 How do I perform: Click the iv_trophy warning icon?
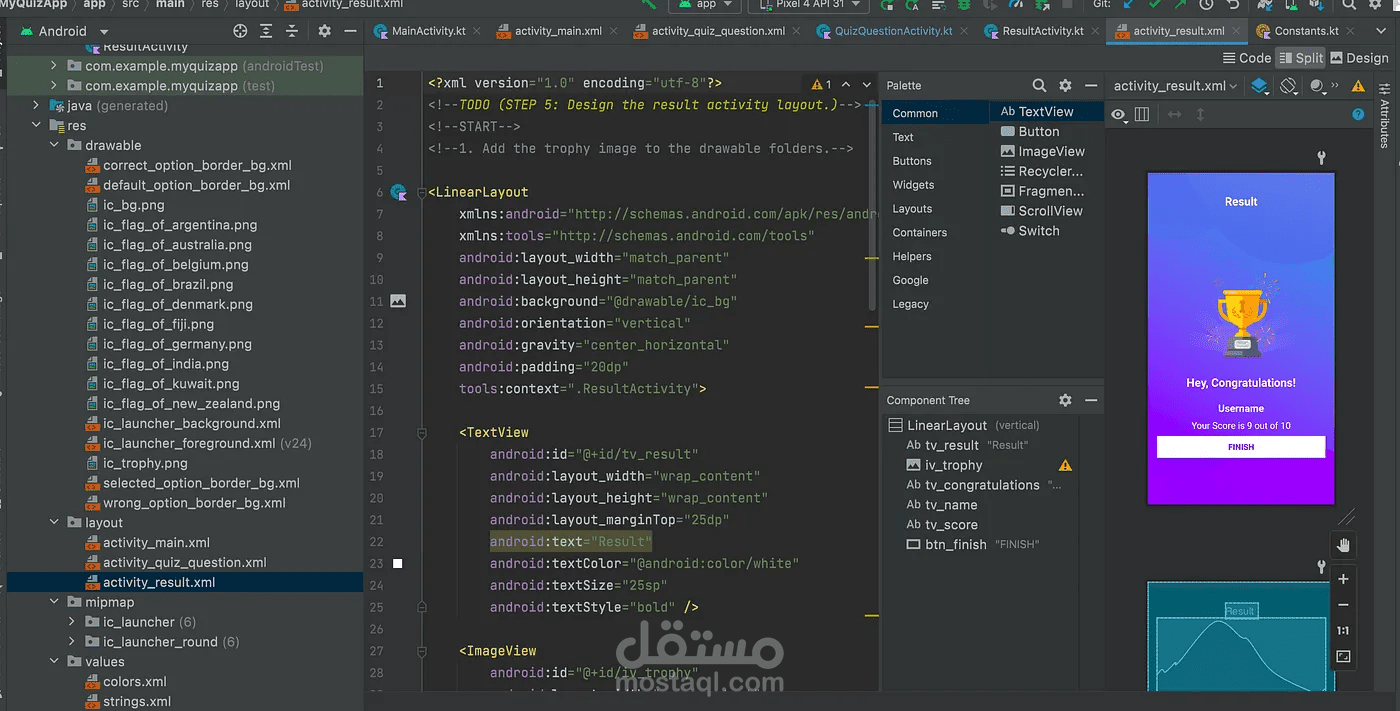pos(1065,465)
